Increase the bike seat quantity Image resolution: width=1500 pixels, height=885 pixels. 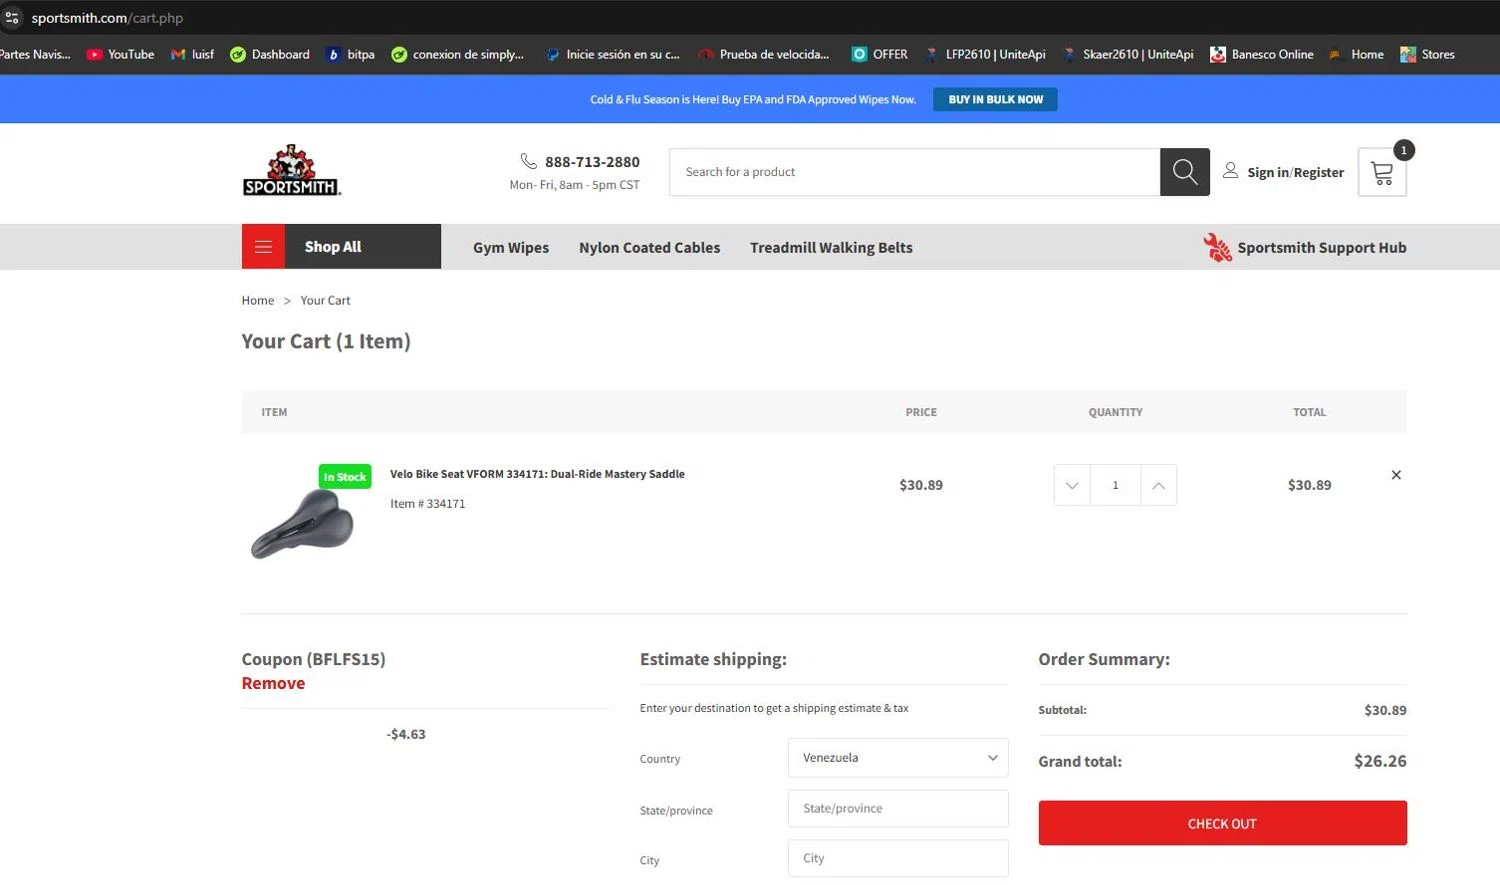coord(1158,485)
